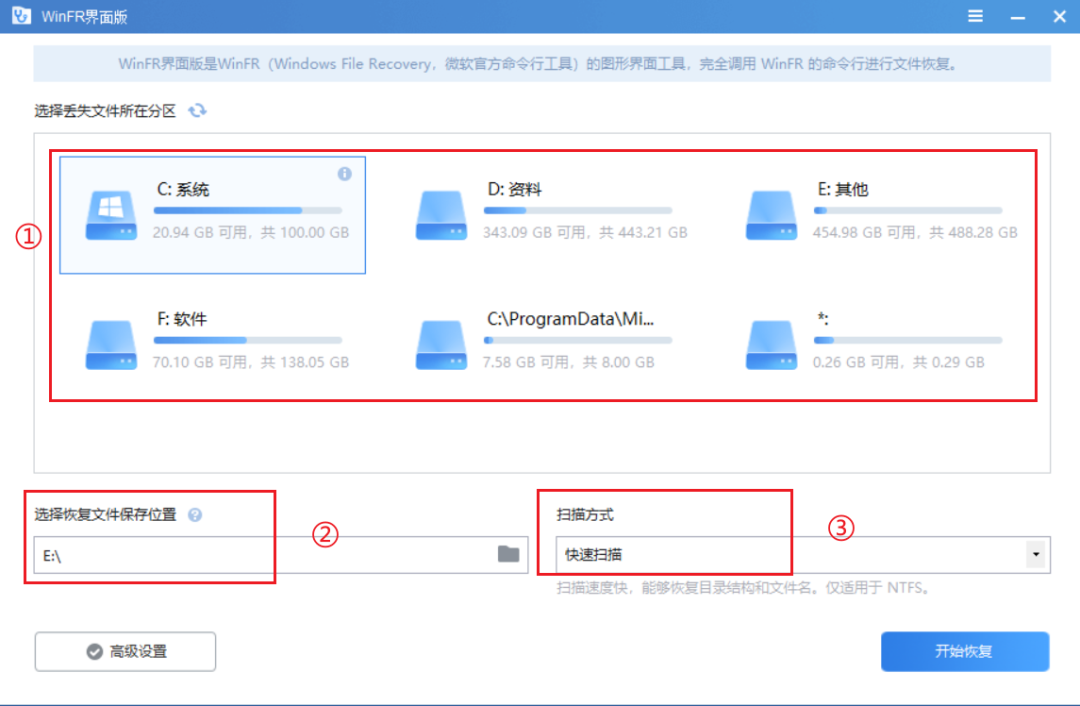This screenshot has width=1080, height=706.
Task: Click the WinFR界面版 intro banner text
Action: (x=538, y=64)
